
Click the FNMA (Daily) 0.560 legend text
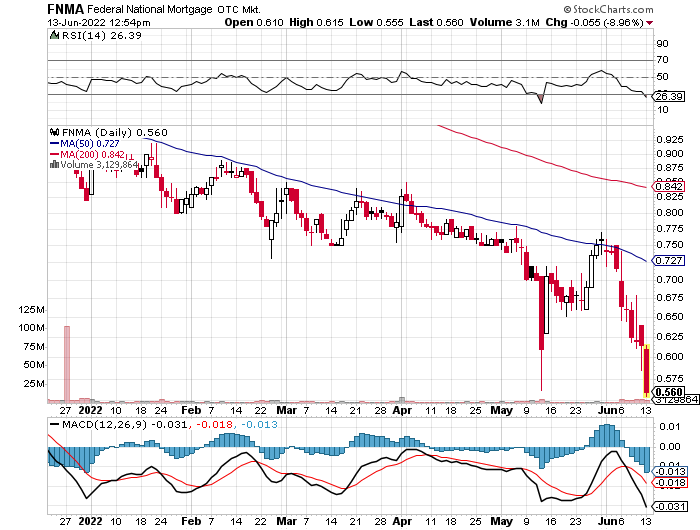coord(115,132)
